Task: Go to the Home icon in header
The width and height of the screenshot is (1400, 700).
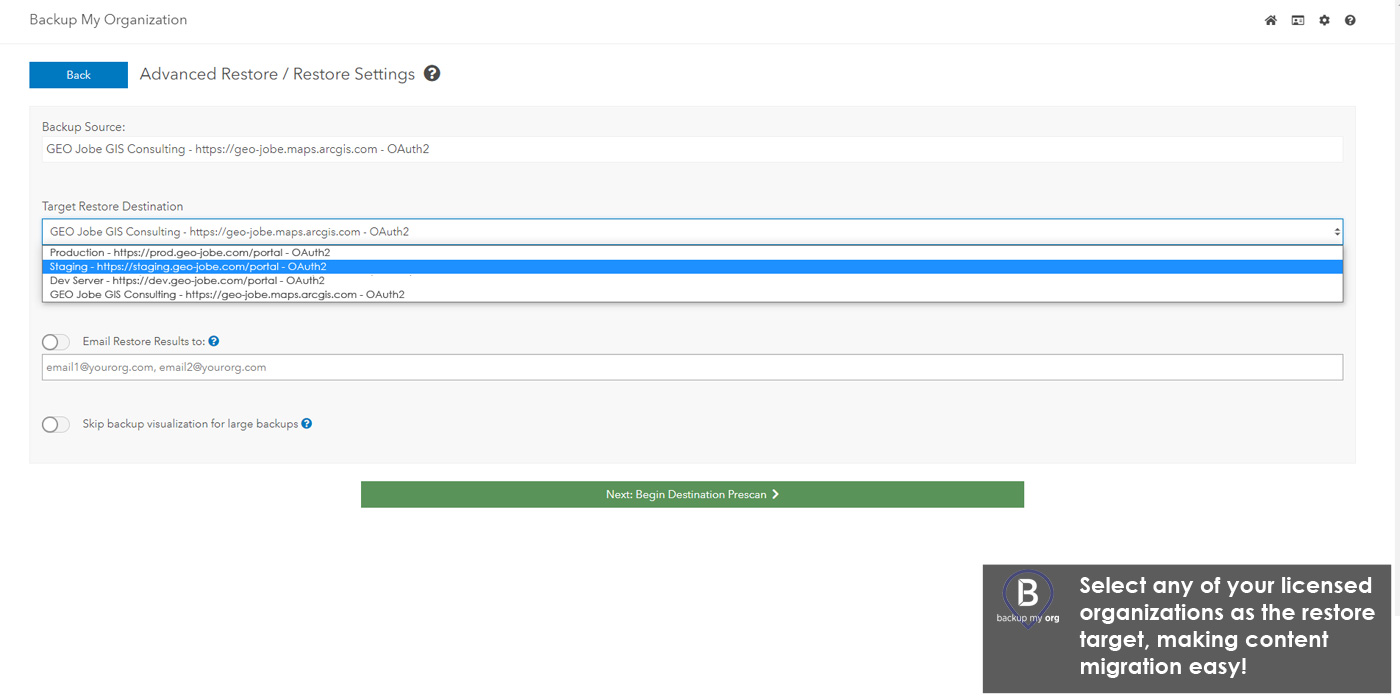Action: click(1270, 20)
